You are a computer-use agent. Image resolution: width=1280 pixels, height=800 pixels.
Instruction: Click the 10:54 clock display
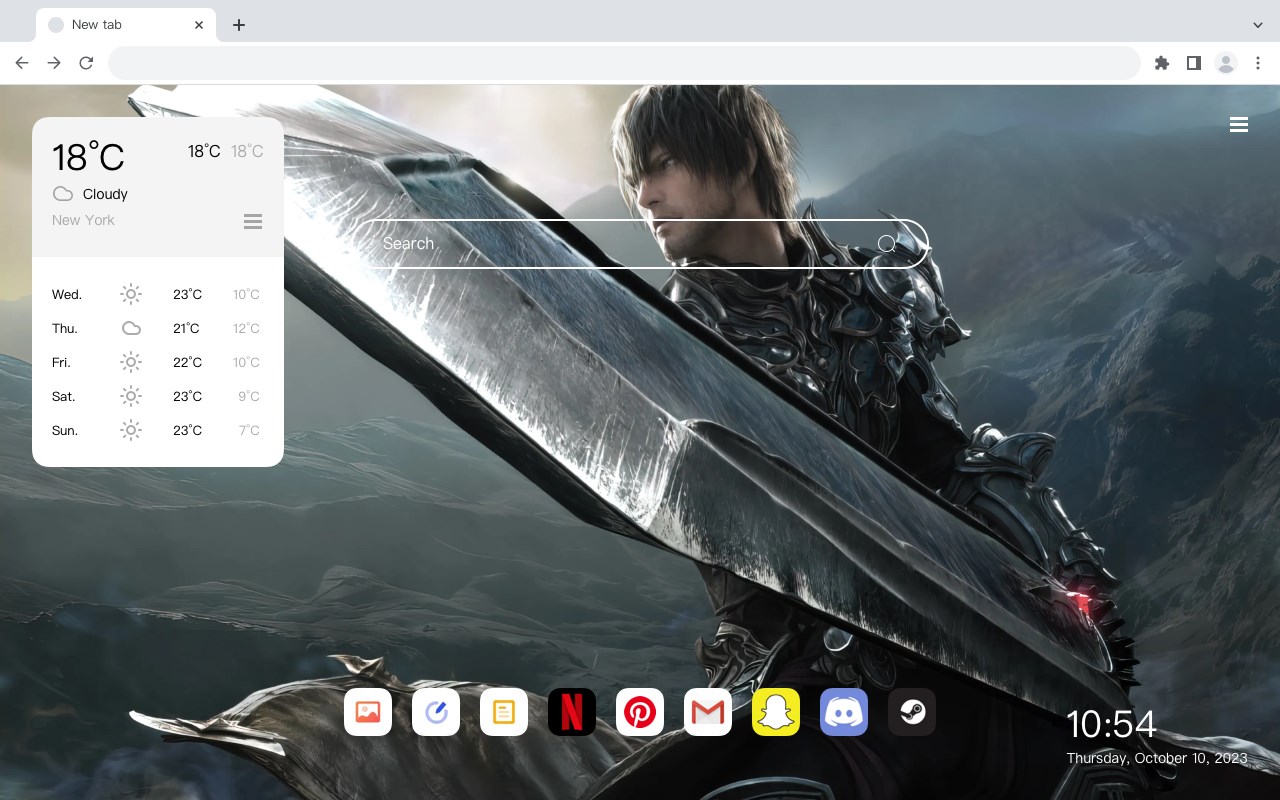pos(1111,724)
